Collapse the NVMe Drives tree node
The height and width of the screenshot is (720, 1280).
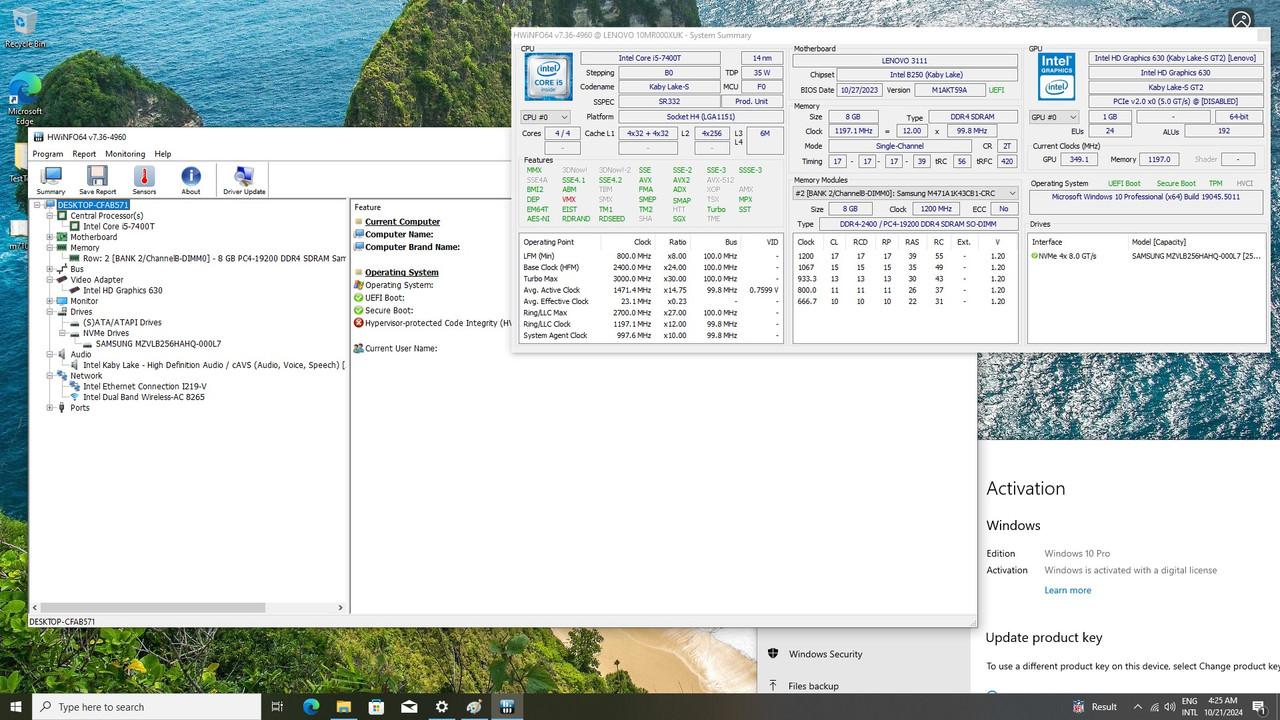[61, 333]
